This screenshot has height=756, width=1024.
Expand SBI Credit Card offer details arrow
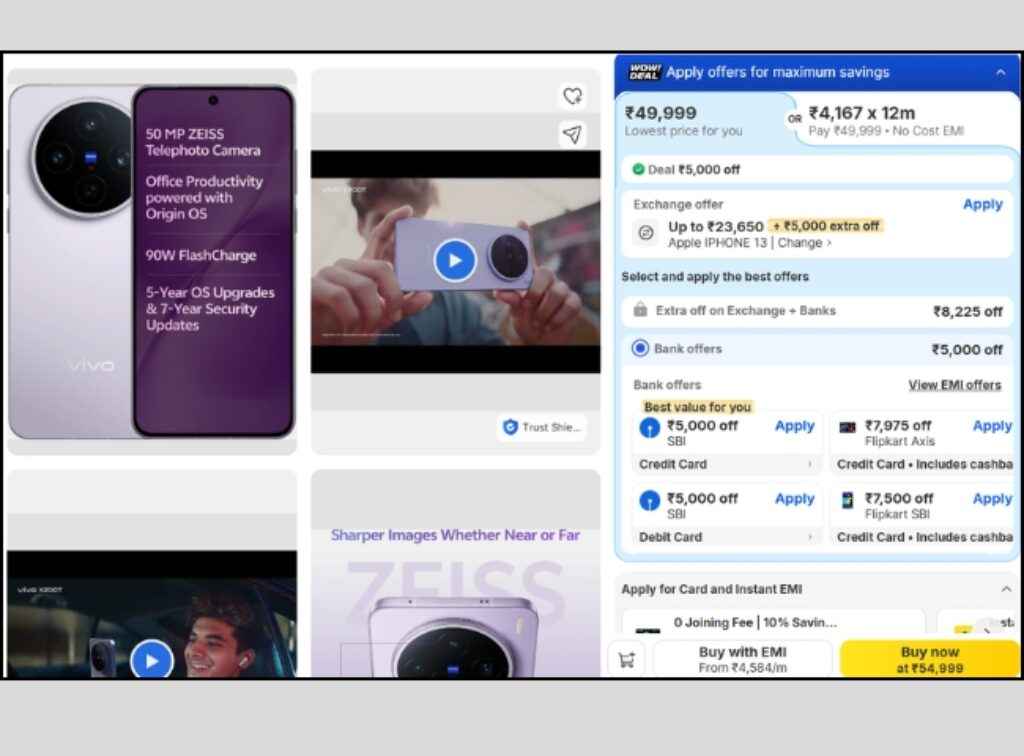pos(810,464)
